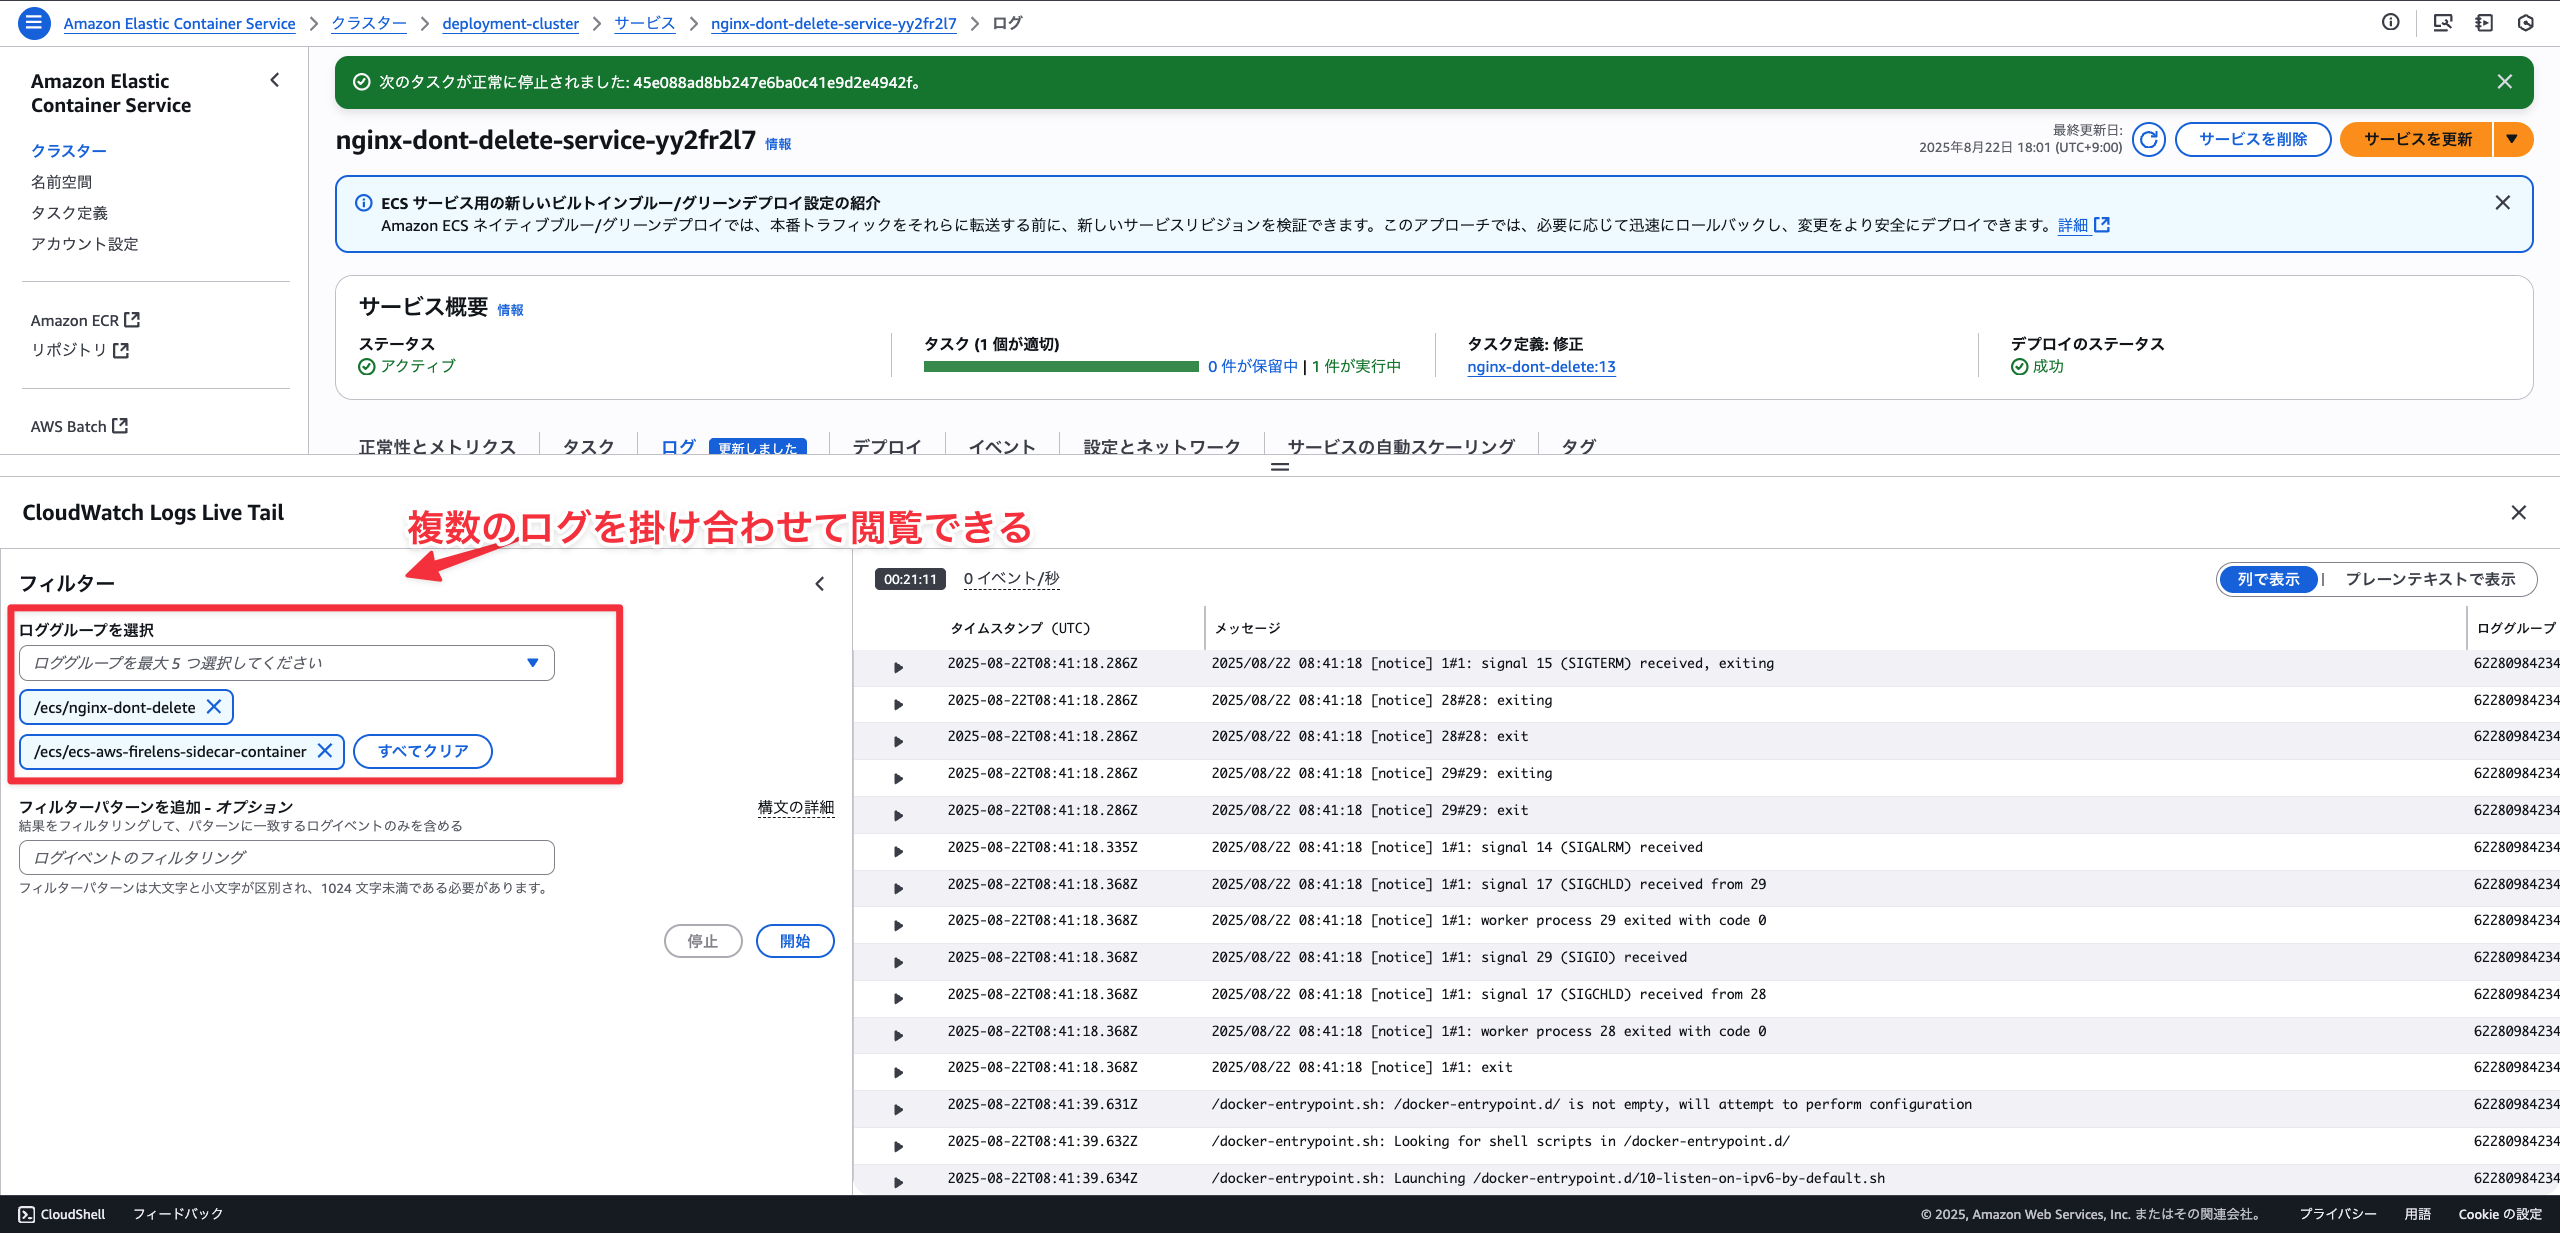Open Amazon ECR external link
Image resolution: width=2560 pixels, height=1233 pixels.
coord(85,320)
